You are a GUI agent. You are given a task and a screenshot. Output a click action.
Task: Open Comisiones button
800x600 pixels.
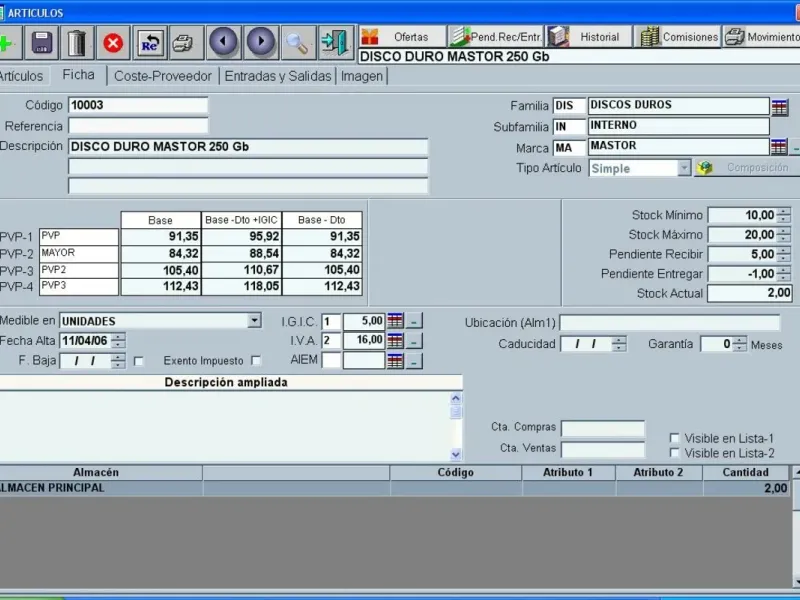tap(678, 37)
